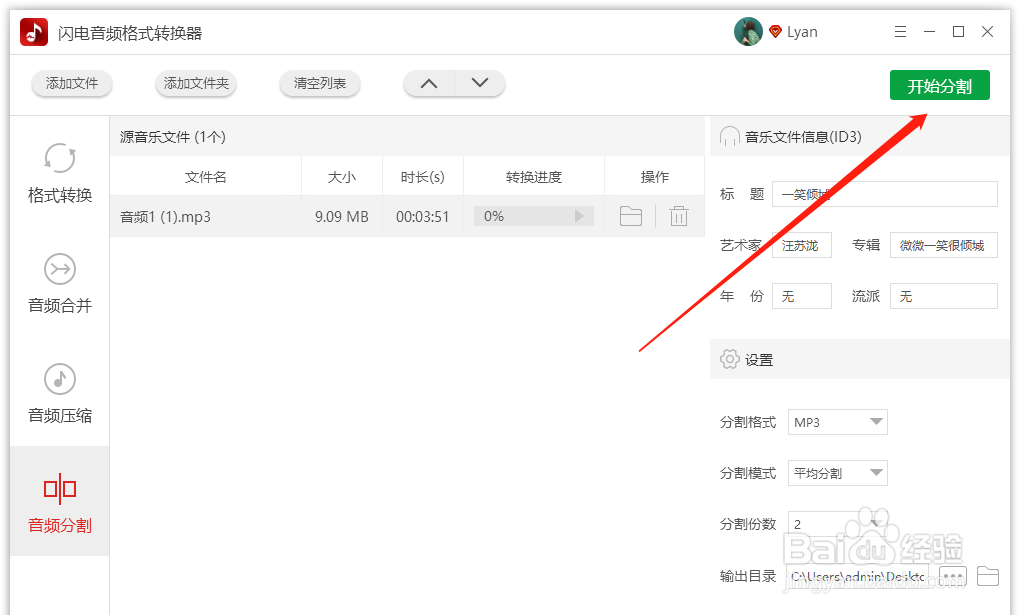Click the 标题 title input field
1020x616 pixels.
[884, 193]
